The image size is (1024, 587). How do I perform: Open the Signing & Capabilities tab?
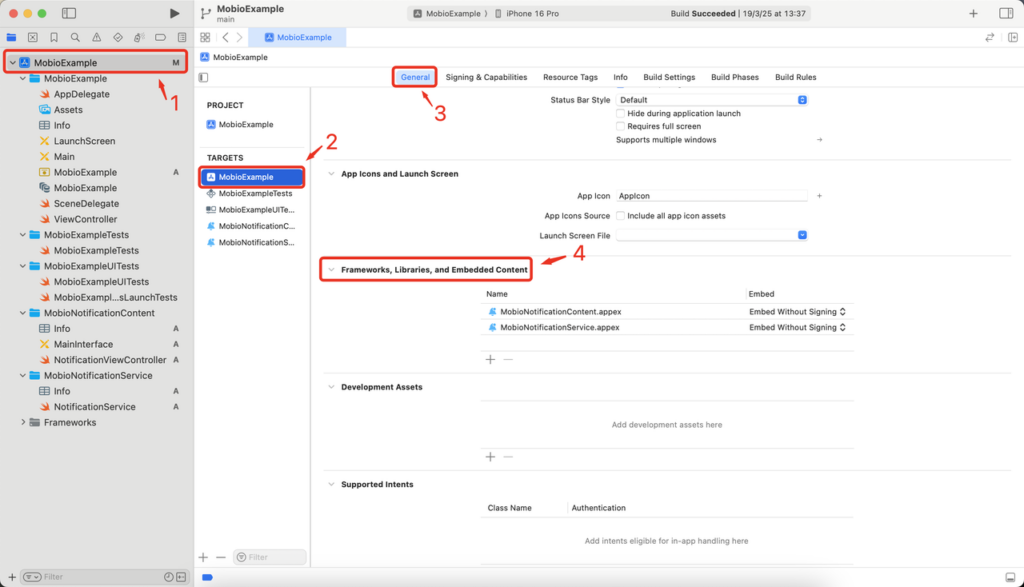coord(486,77)
